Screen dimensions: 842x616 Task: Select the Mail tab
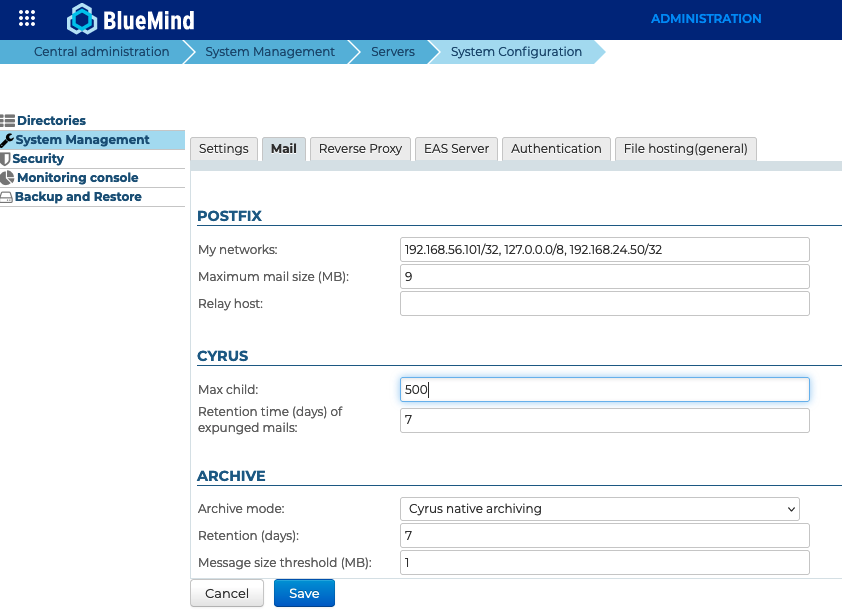284,149
